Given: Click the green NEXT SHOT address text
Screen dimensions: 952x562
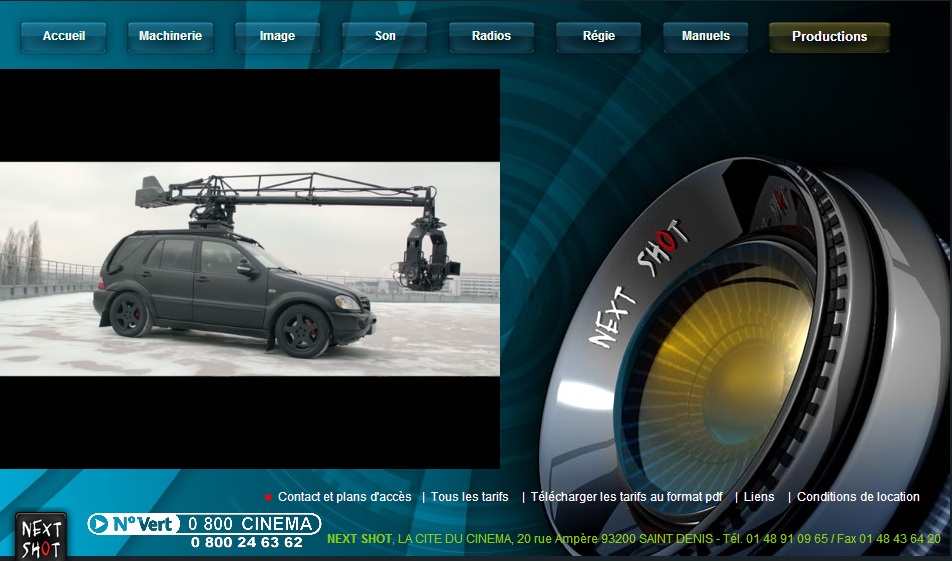Looking at the screenshot, I should 359,539.
